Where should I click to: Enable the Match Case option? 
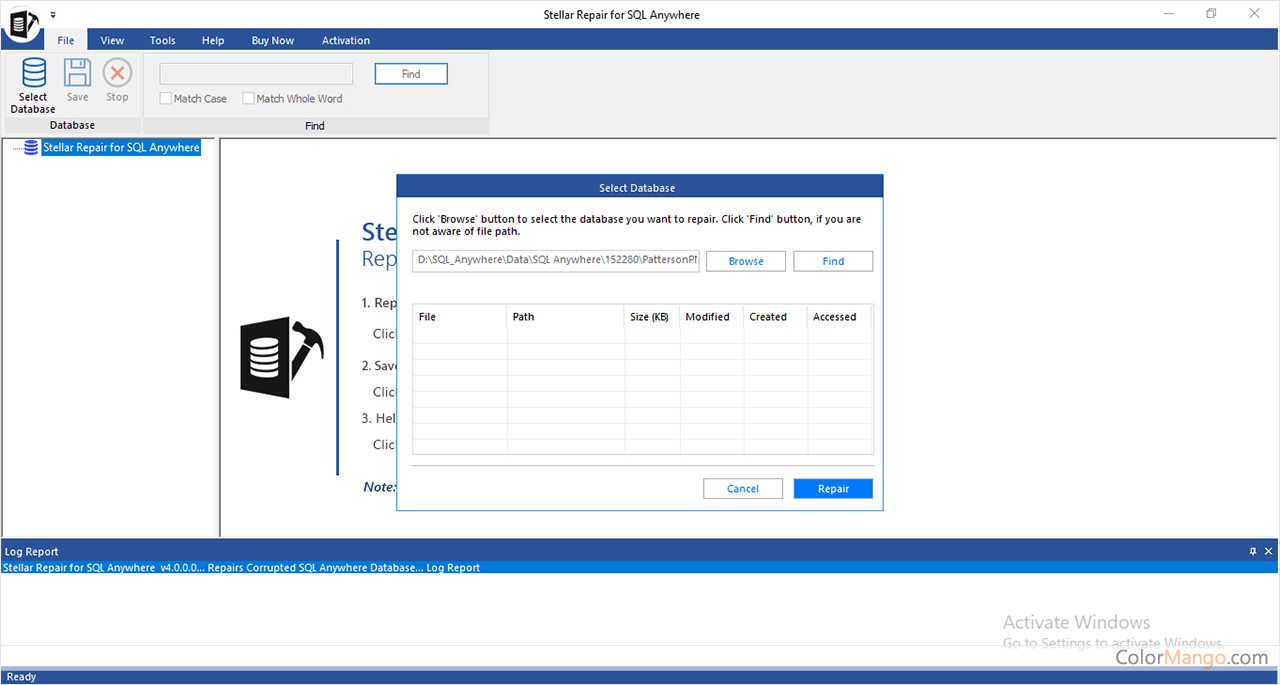[x=165, y=98]
